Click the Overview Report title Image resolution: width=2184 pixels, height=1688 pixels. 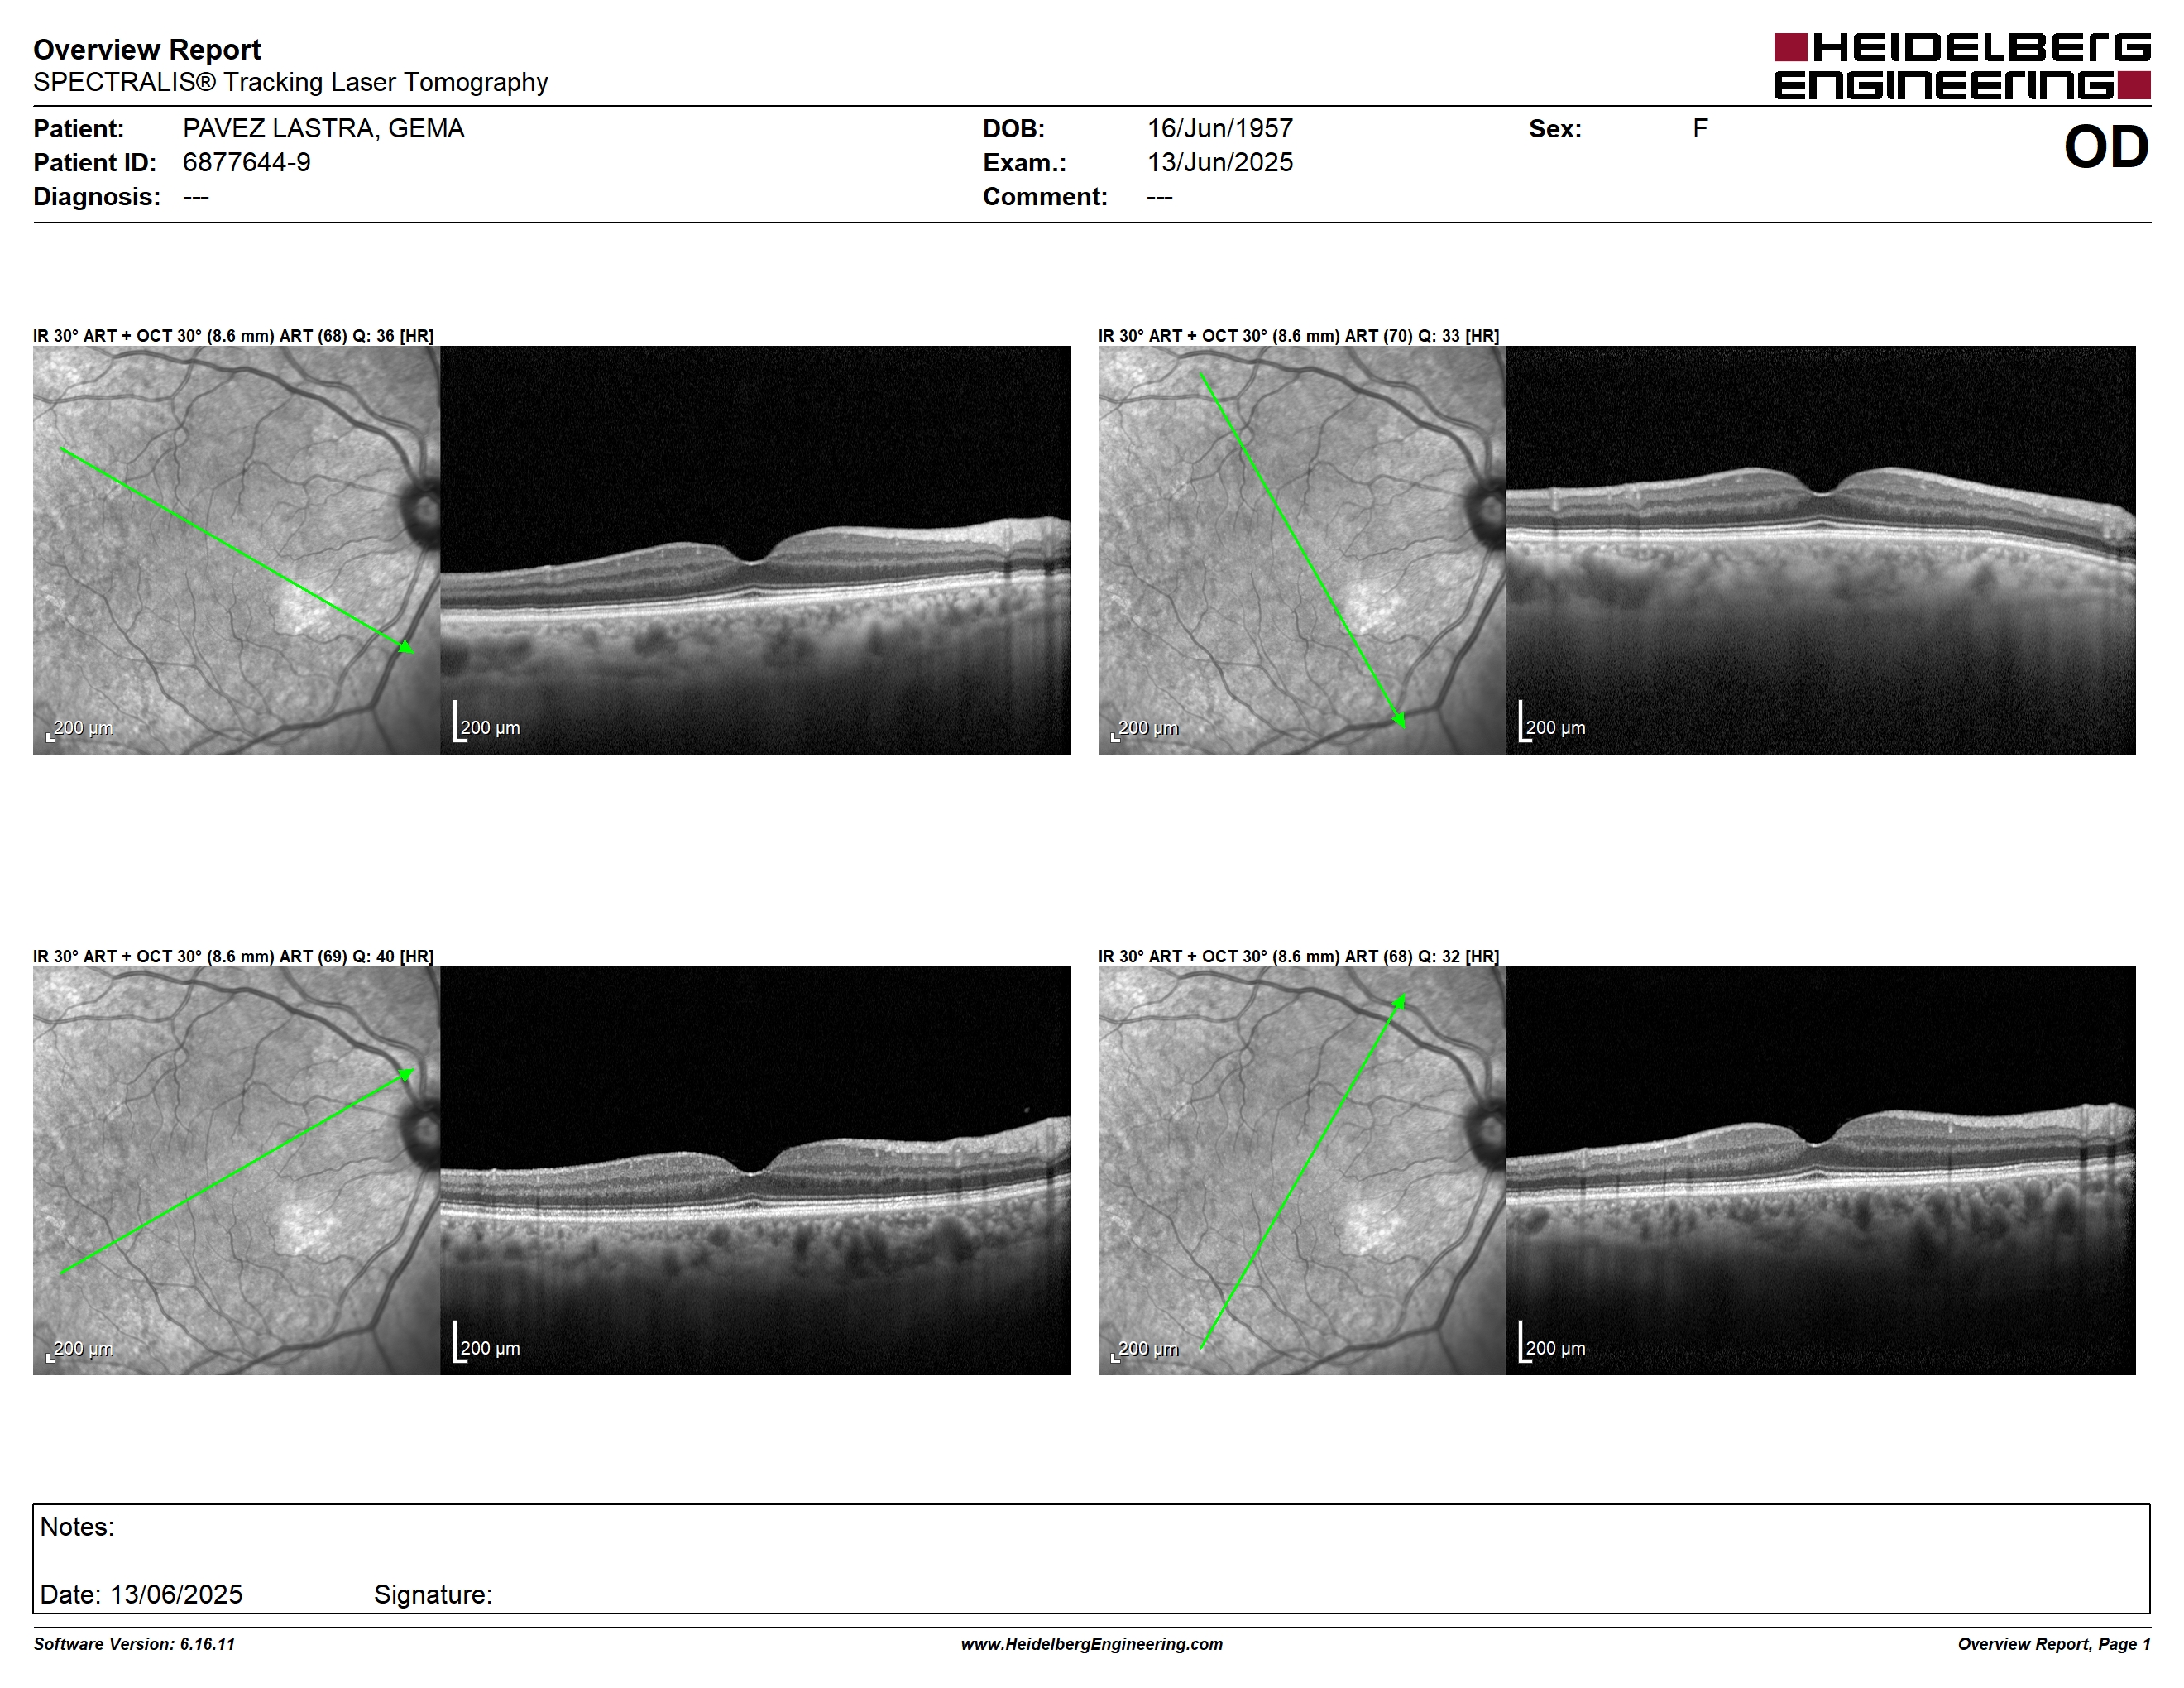pos(147,49)
